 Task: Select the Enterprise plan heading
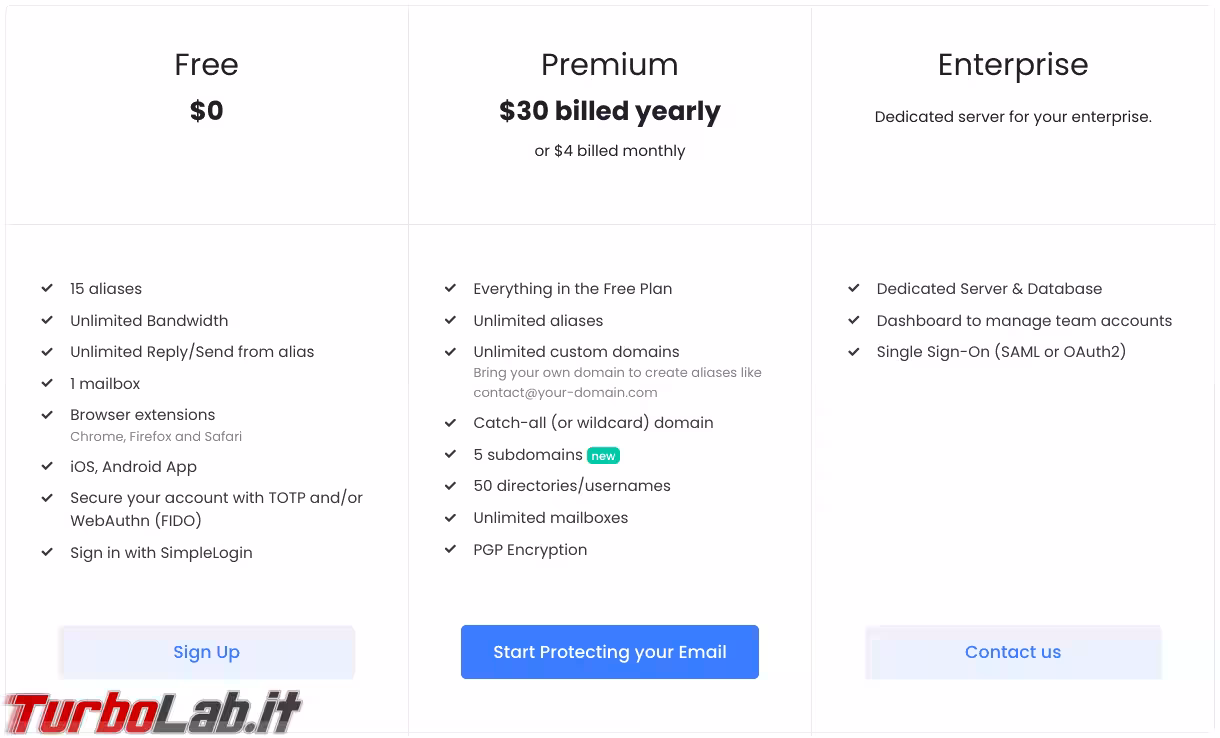tap(1012, 64)
